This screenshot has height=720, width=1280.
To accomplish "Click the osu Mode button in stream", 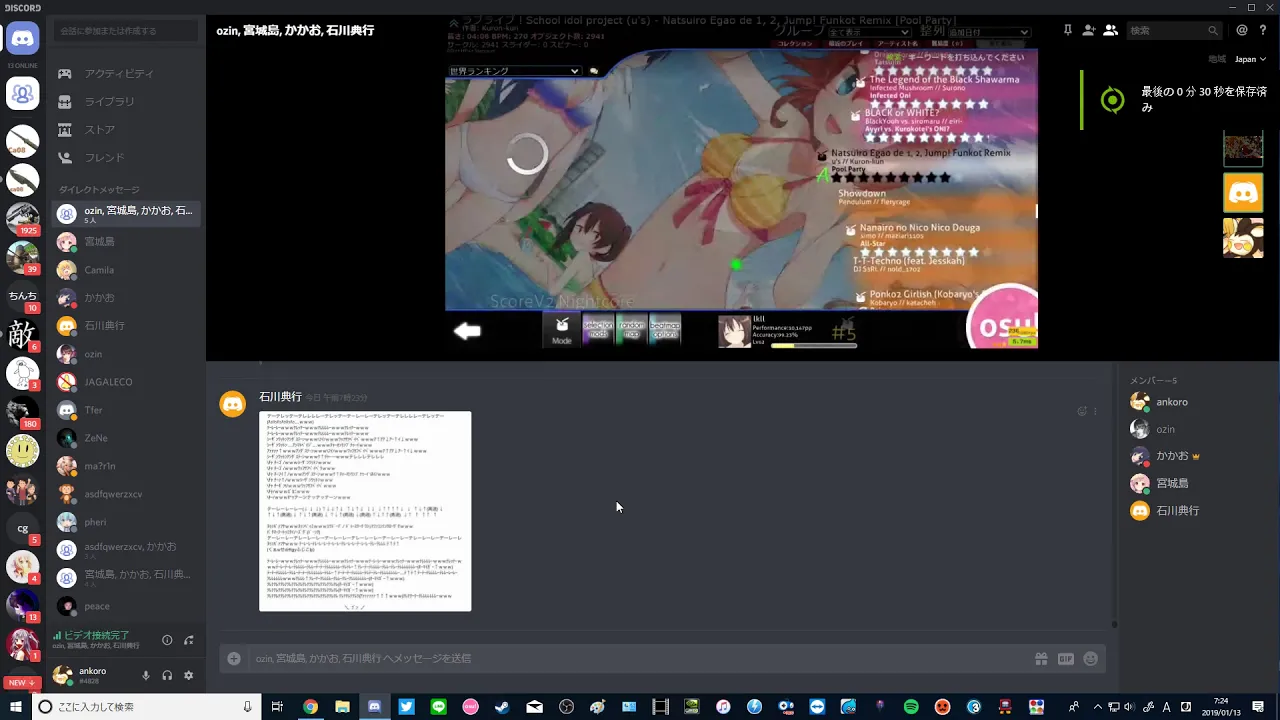I will [x=562, y=330].
